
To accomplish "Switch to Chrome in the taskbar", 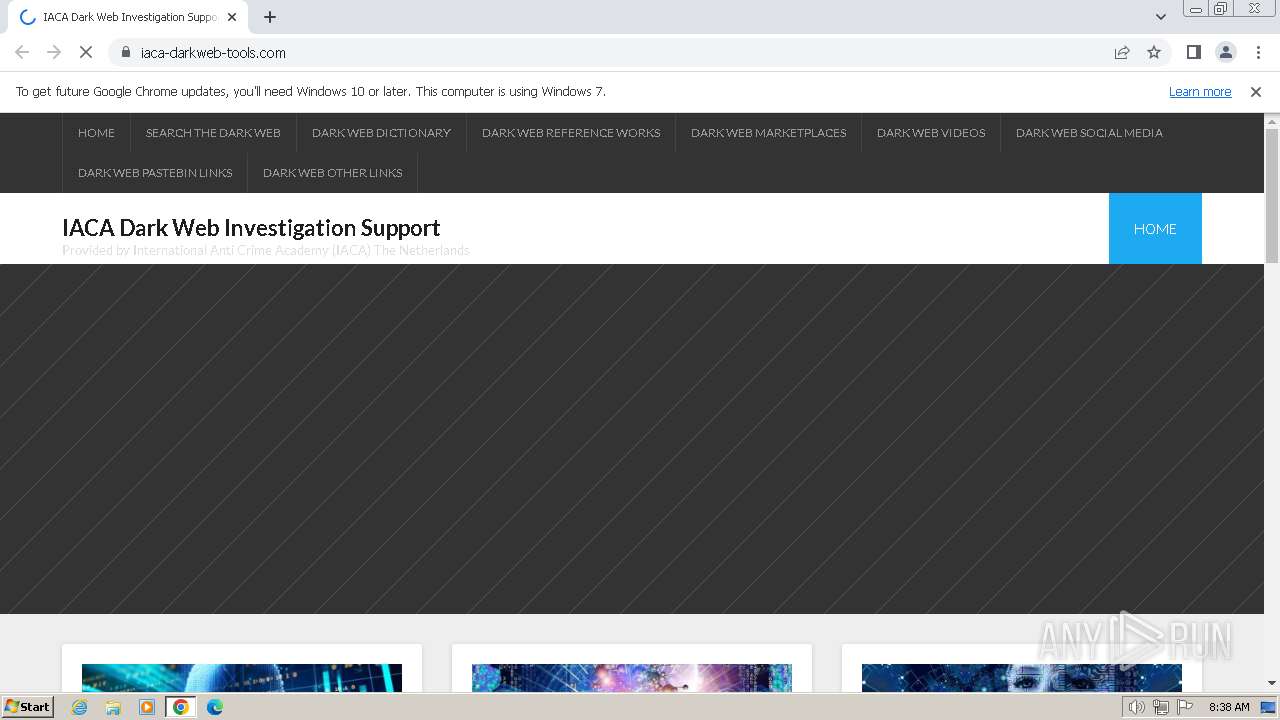I will [181, 707].
